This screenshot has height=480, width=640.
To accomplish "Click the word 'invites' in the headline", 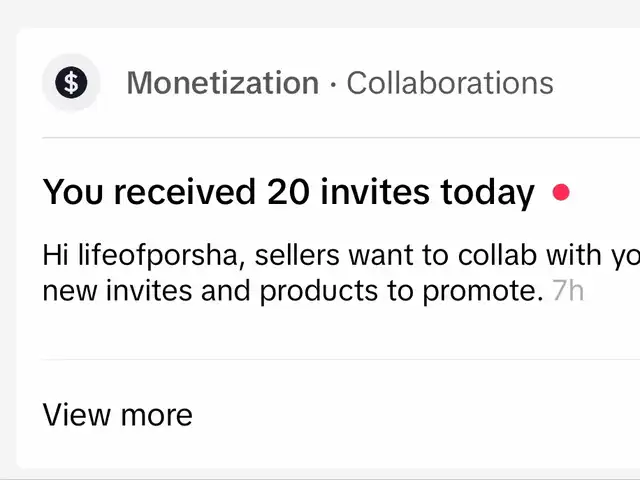I will click(375, 192).
